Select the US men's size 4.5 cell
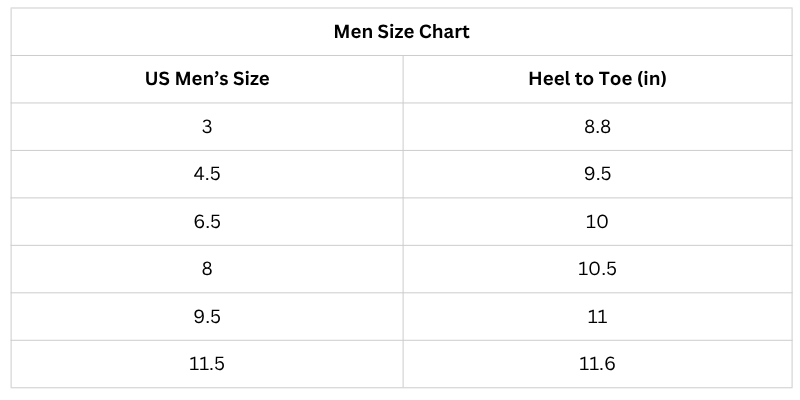The height and width of the screenshot is (400, 800). click(207, 174)
